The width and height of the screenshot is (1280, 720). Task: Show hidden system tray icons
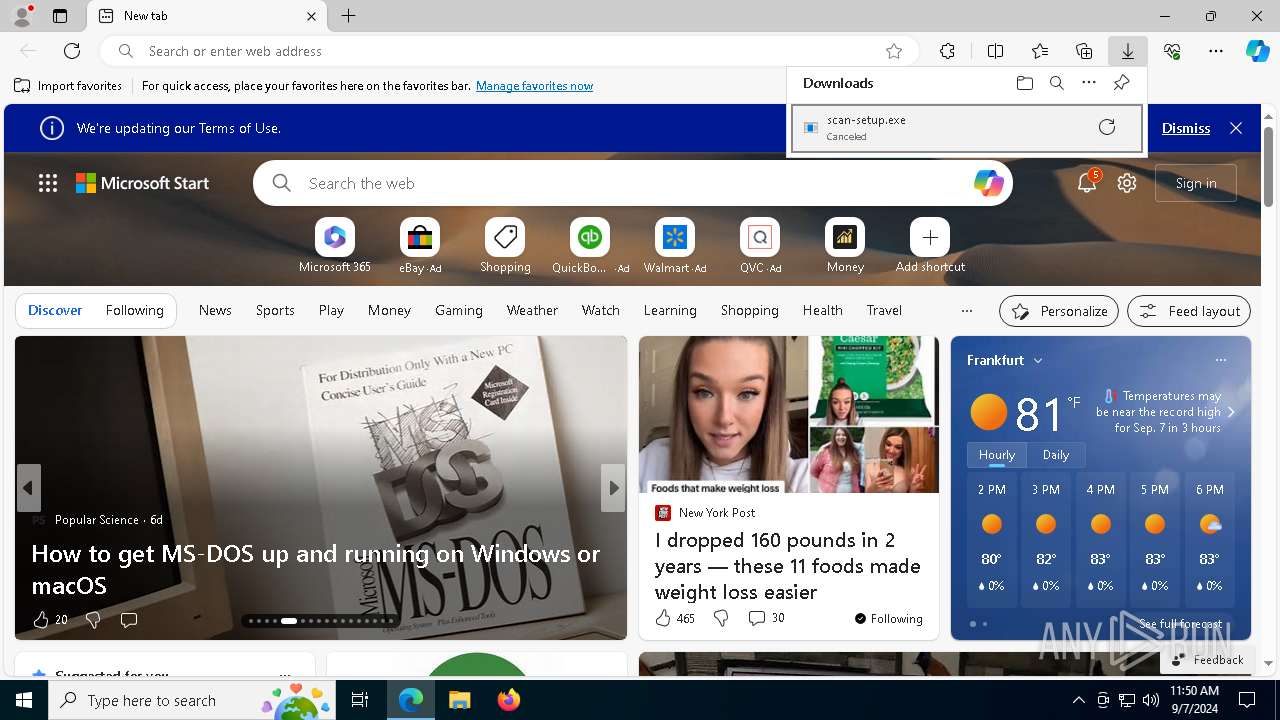[1078, 700]
